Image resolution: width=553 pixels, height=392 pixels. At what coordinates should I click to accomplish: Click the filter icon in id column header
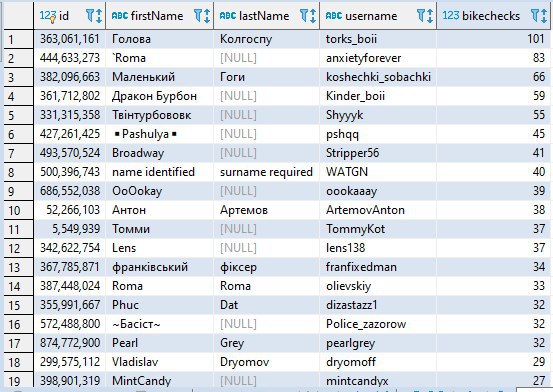(x=90, y=16)
